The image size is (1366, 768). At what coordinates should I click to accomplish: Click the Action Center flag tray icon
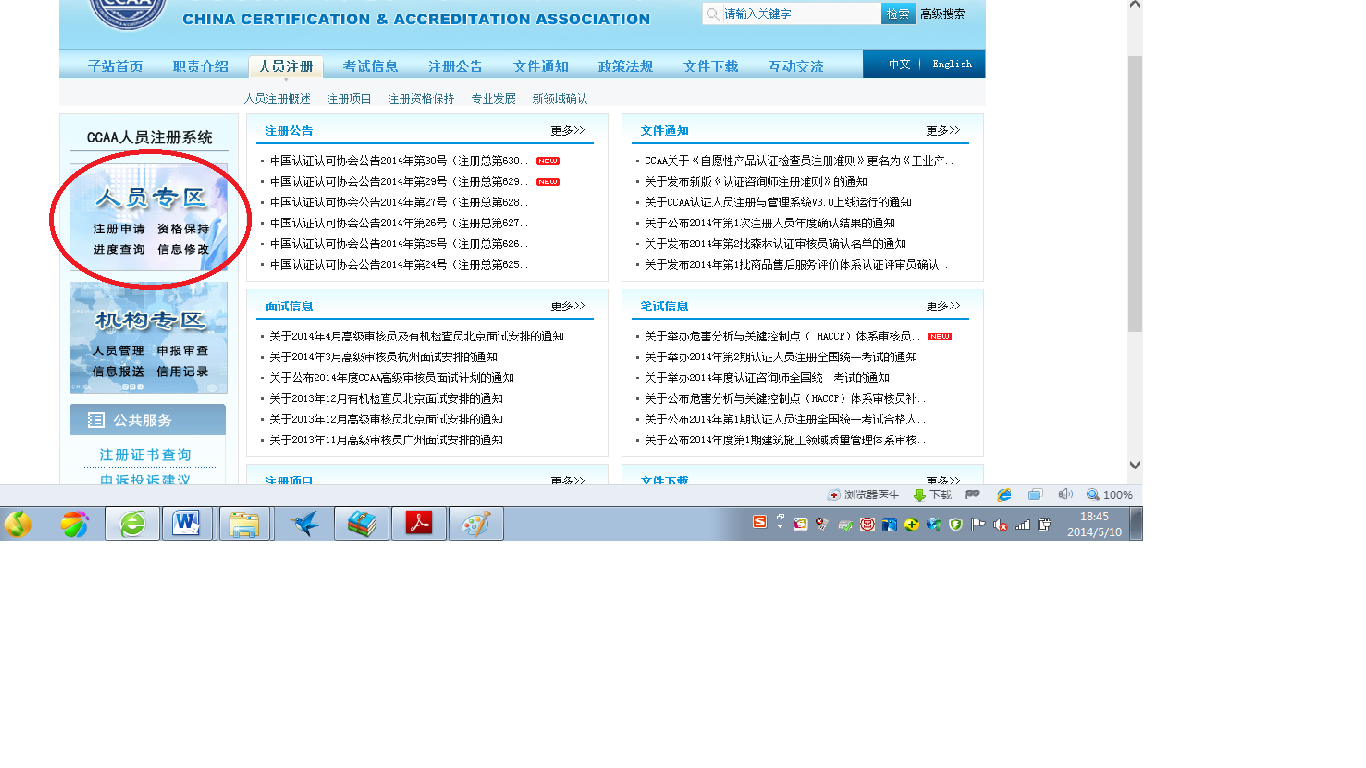[x=978, y=524]
